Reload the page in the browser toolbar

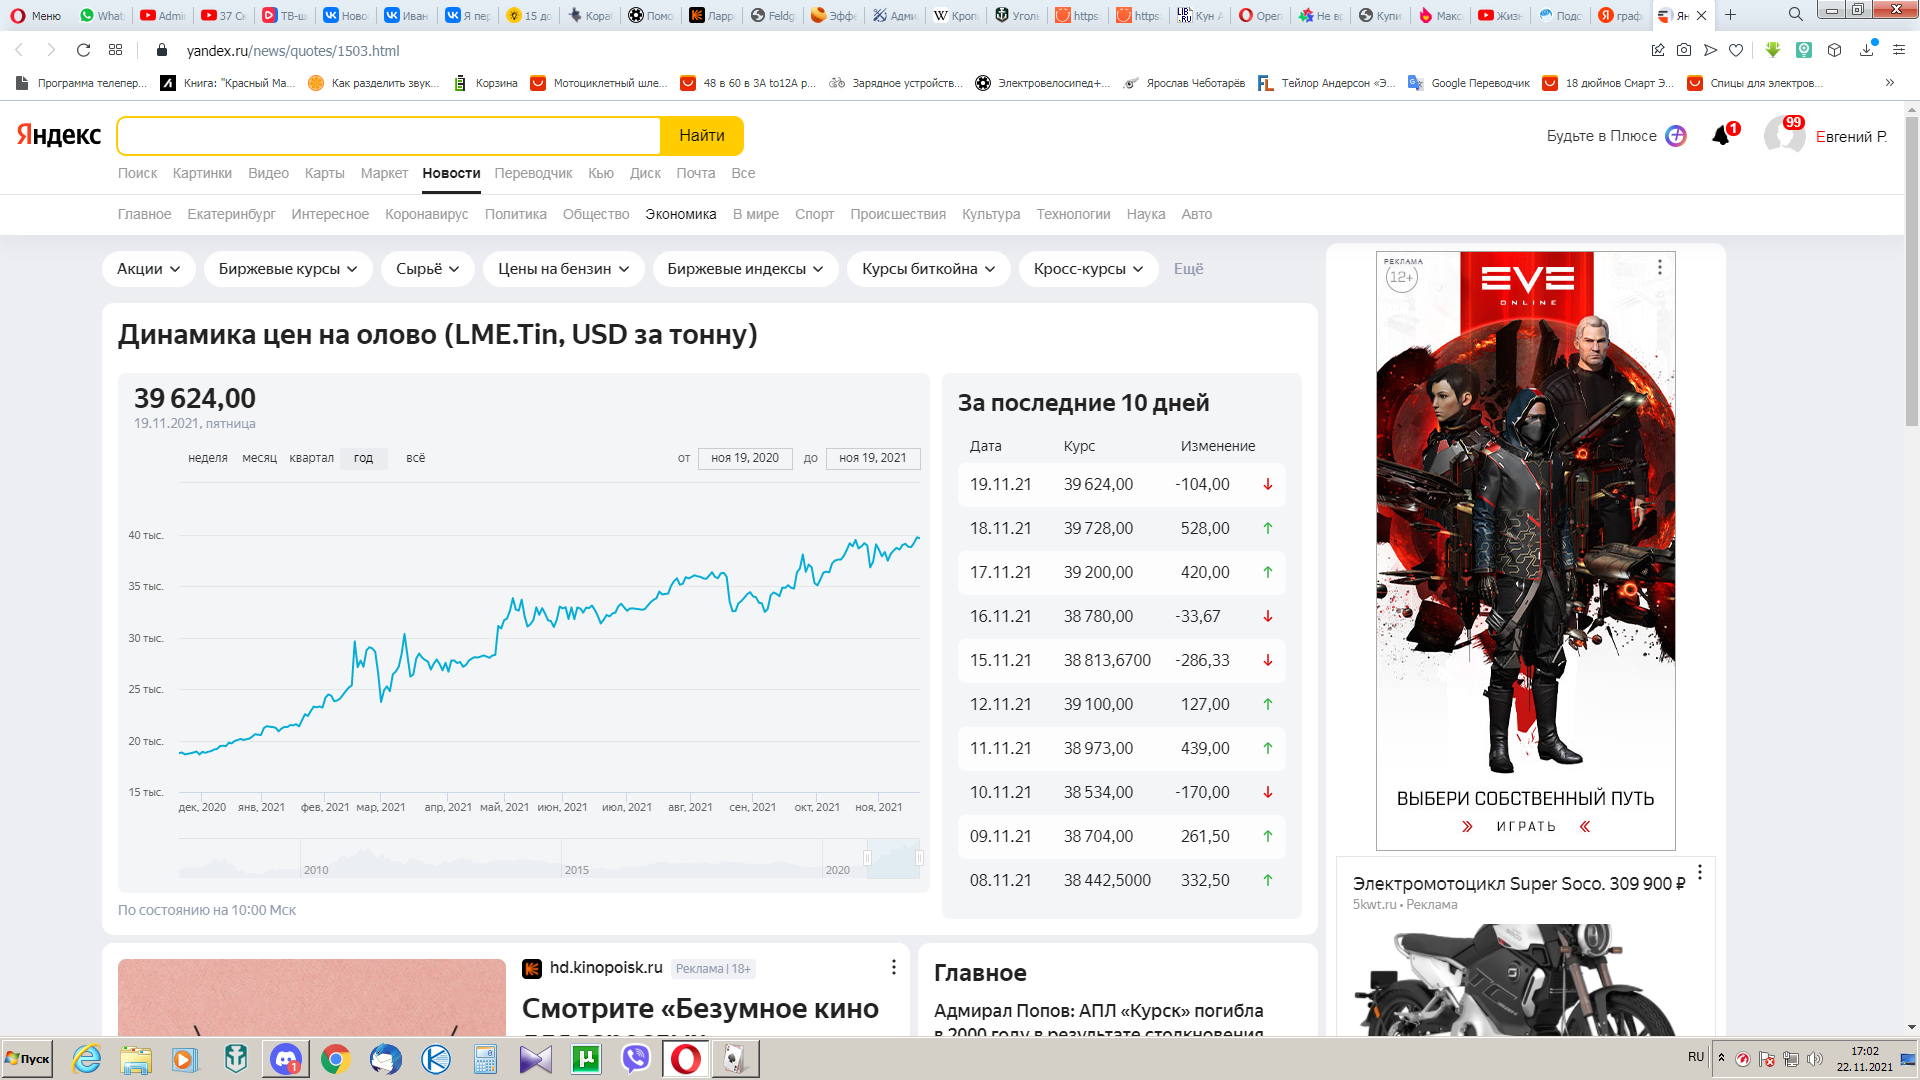click(x=84, y=50)
